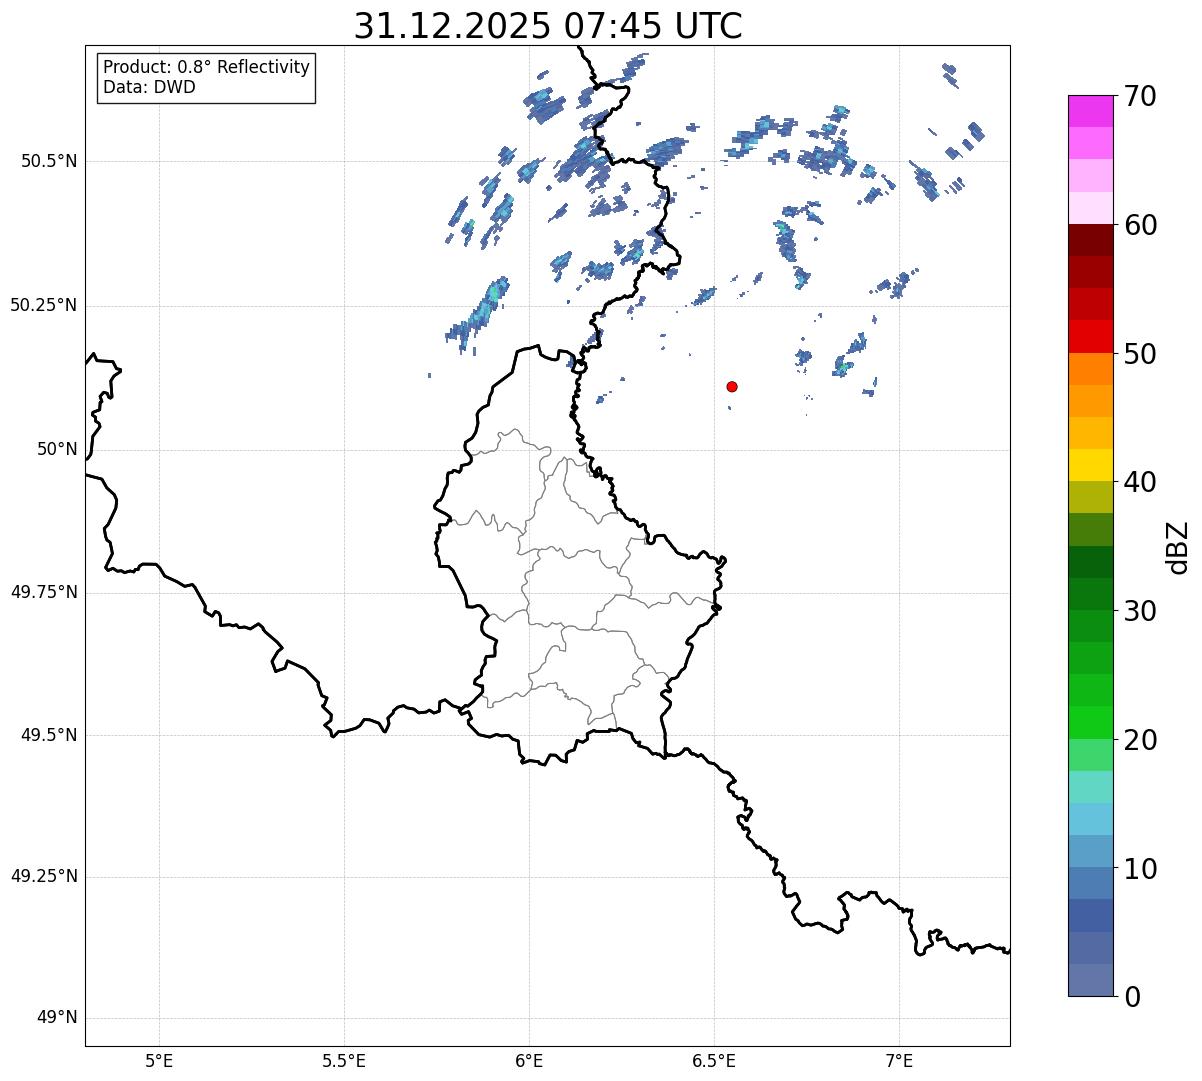Pick the yellow swatch just above 40 dBZ
The width and height of the screenshot is (1202, 1081).
pos(1090,465)
